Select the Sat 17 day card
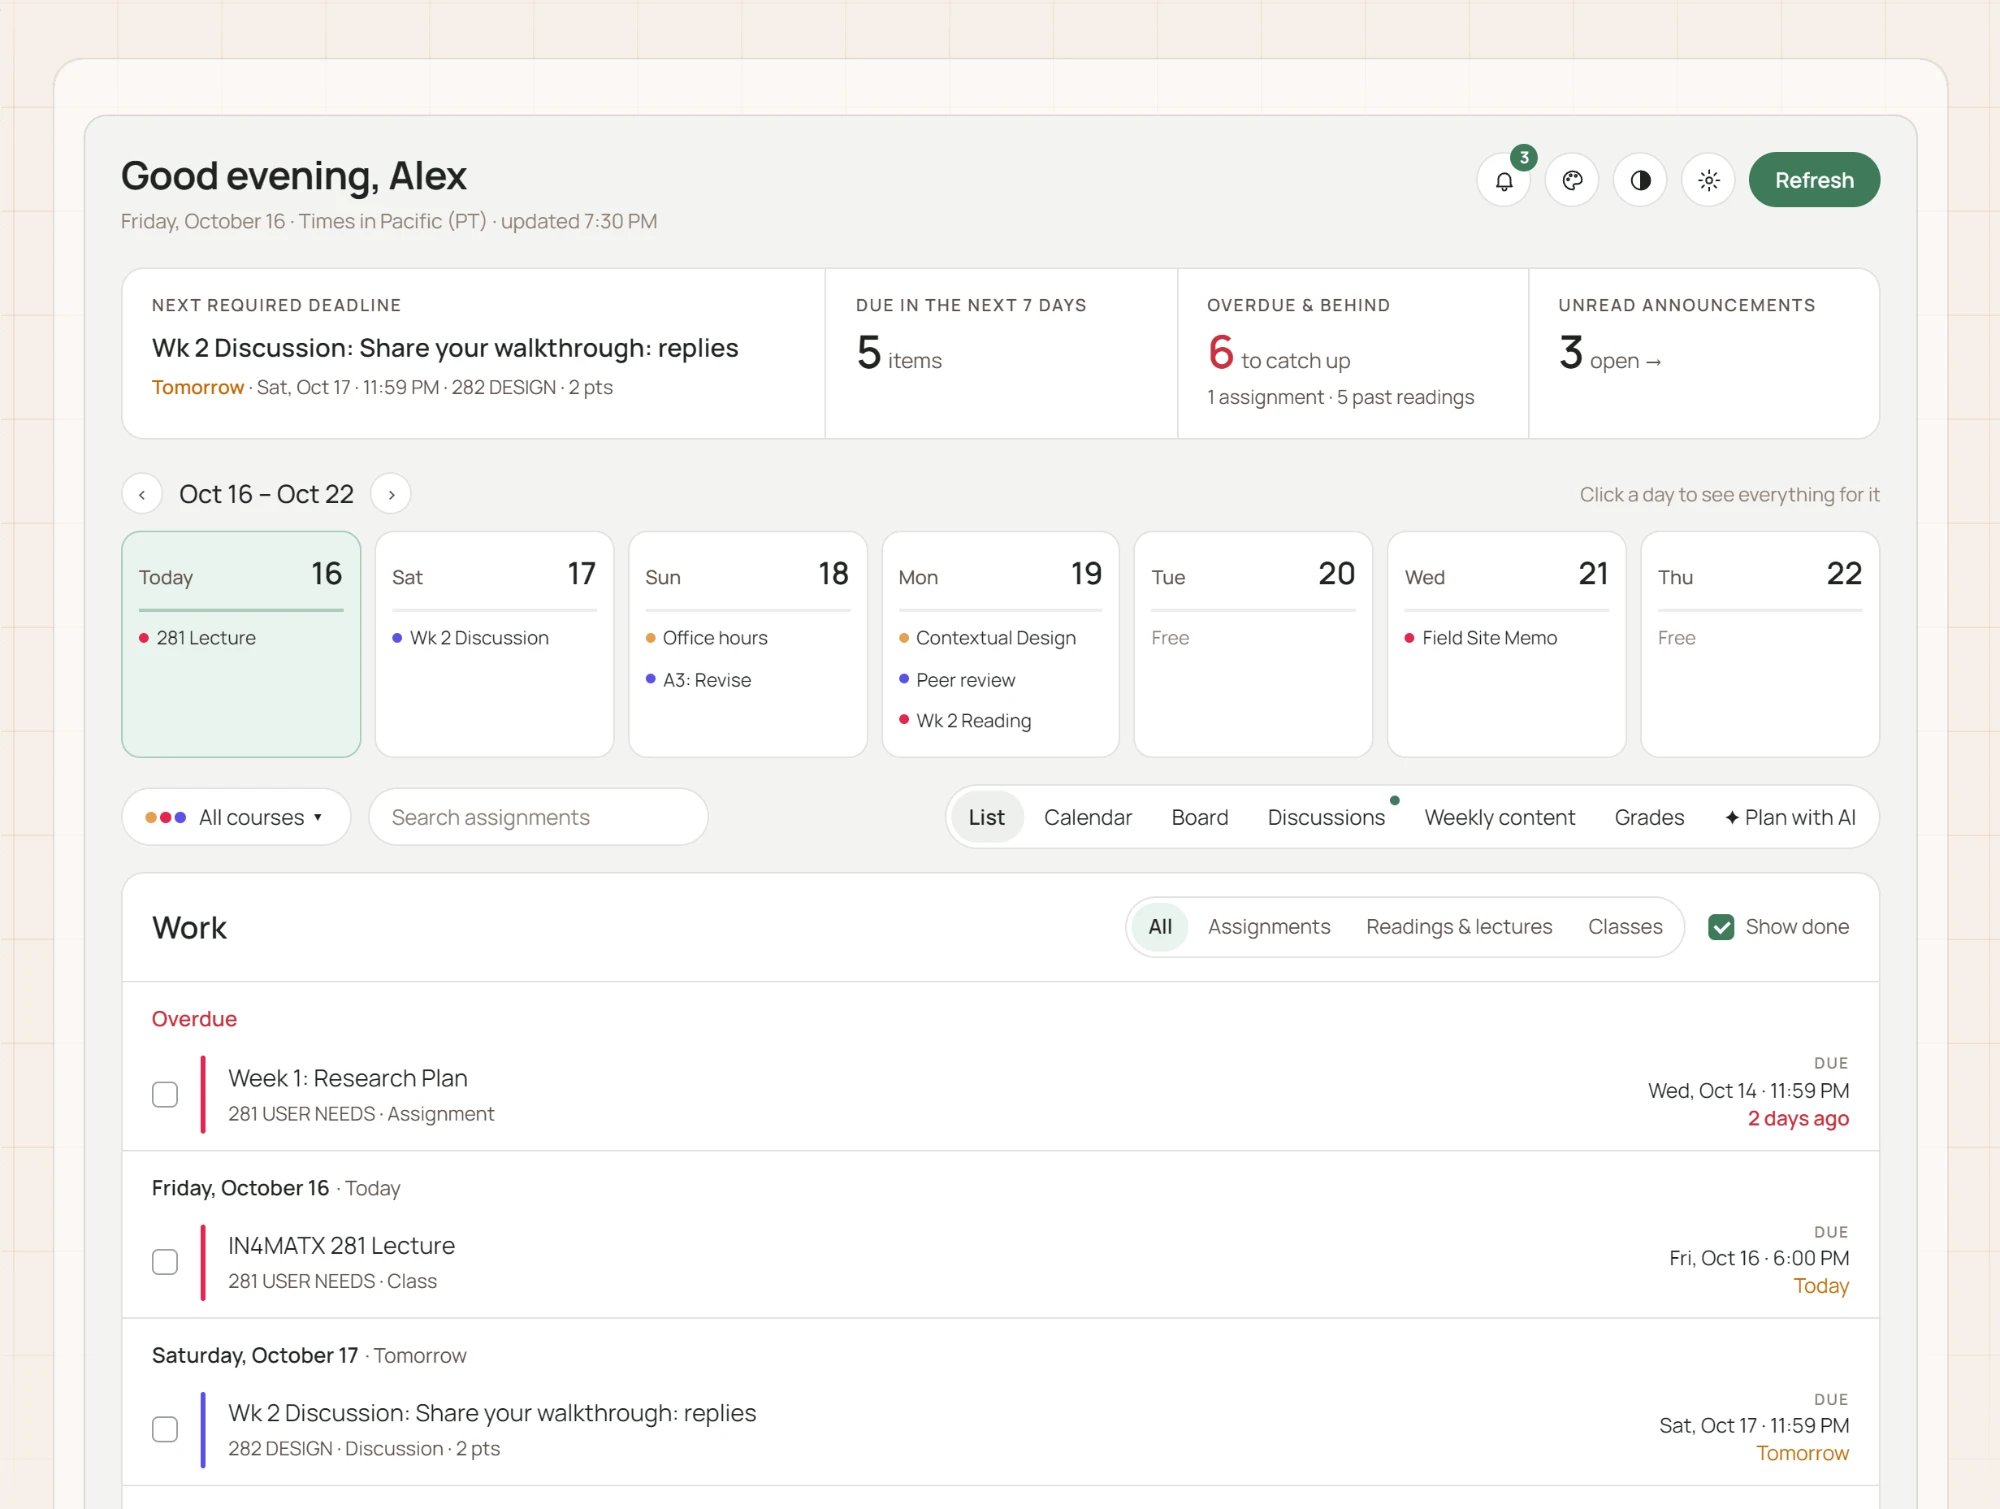The image size is (2000, 1509). [494, 644]
